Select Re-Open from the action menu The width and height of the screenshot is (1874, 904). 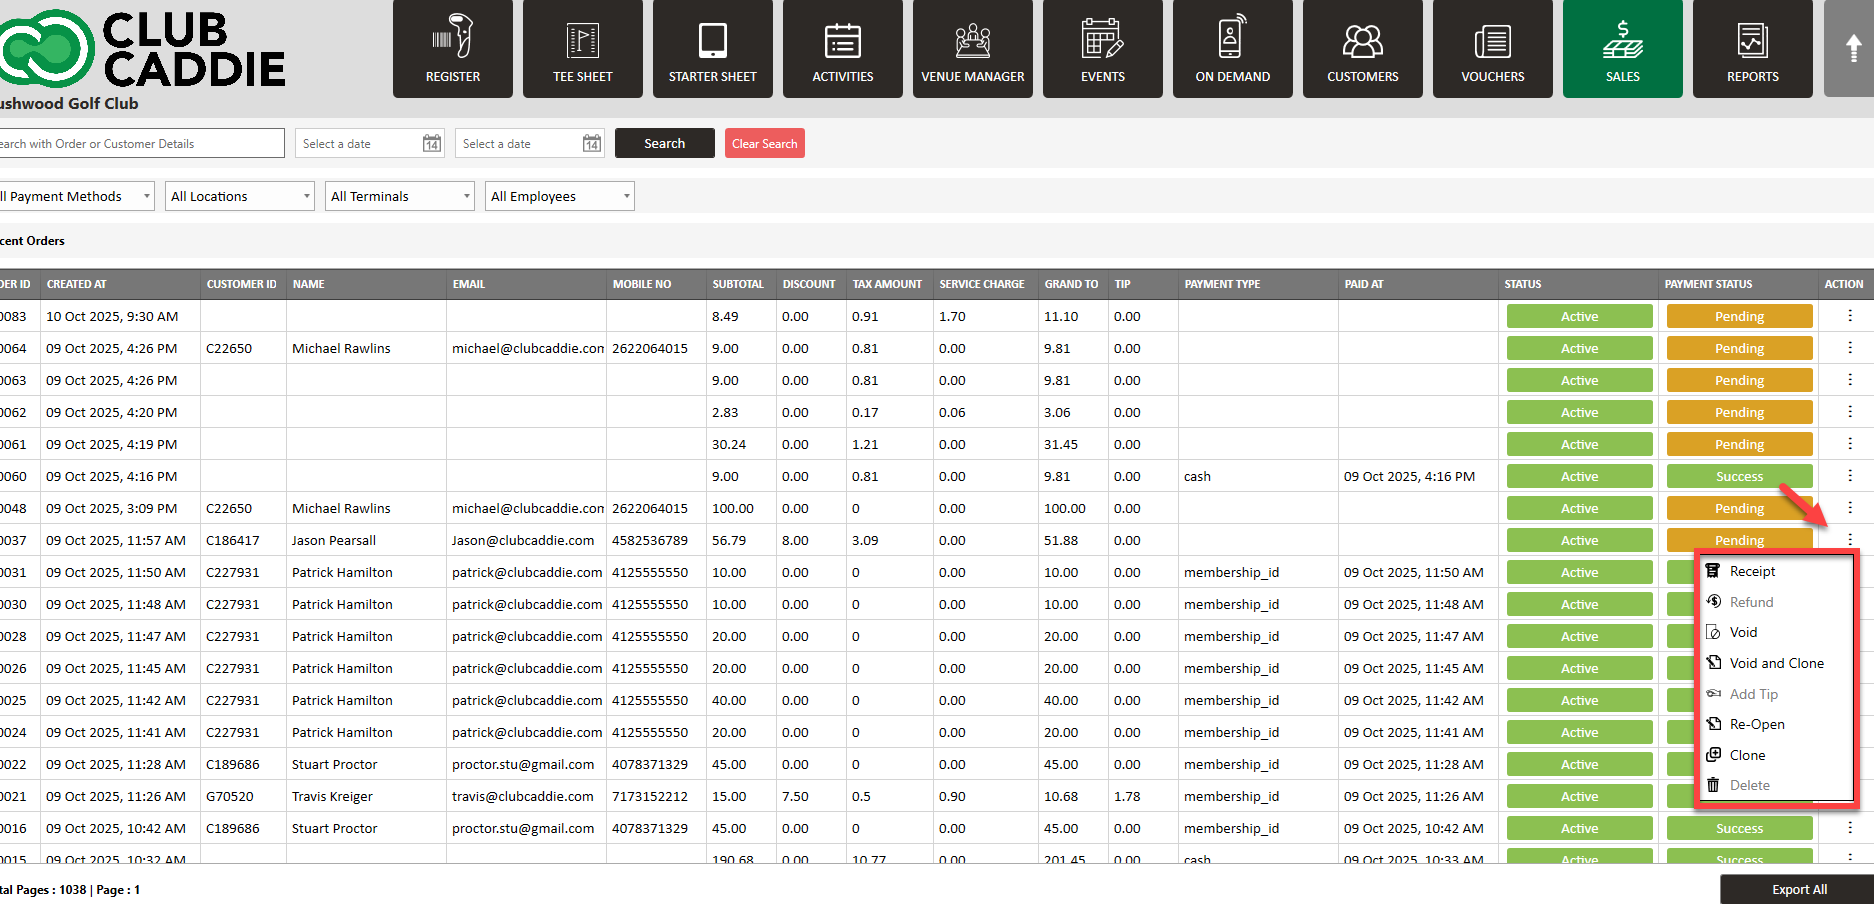point(1756,724)
